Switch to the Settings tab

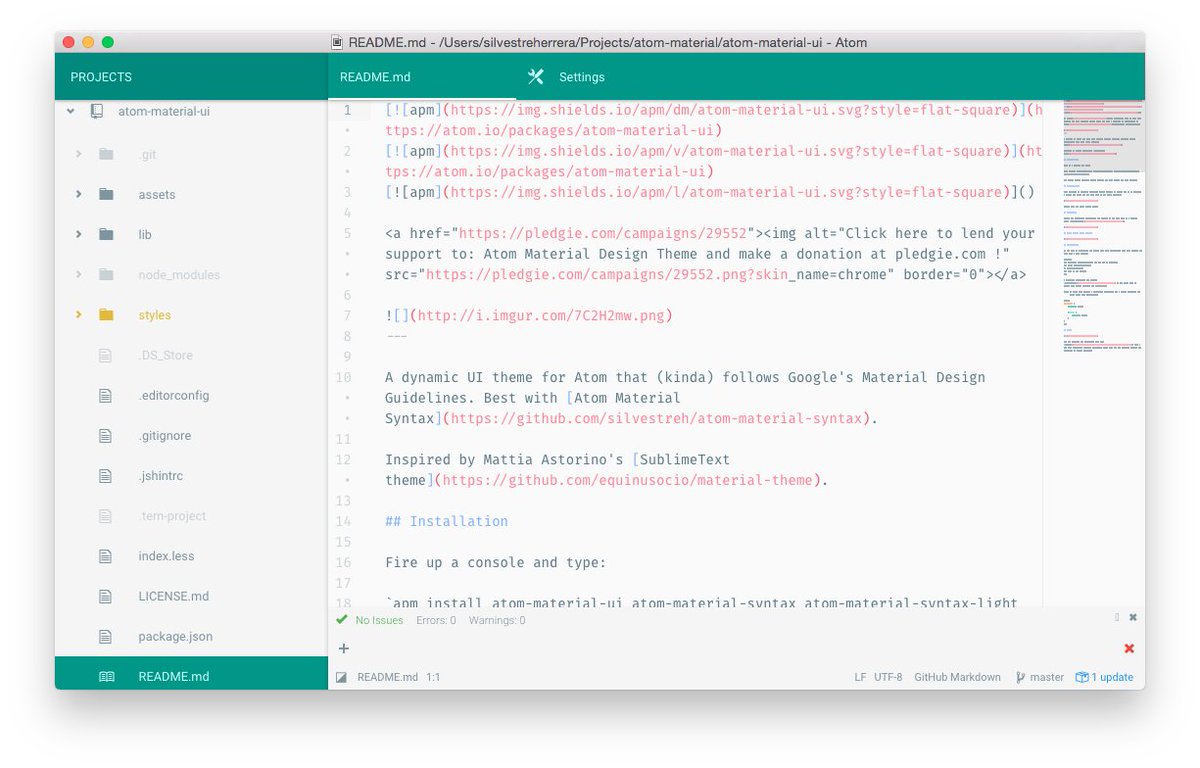pyautogui.click(x=581, y=77)
